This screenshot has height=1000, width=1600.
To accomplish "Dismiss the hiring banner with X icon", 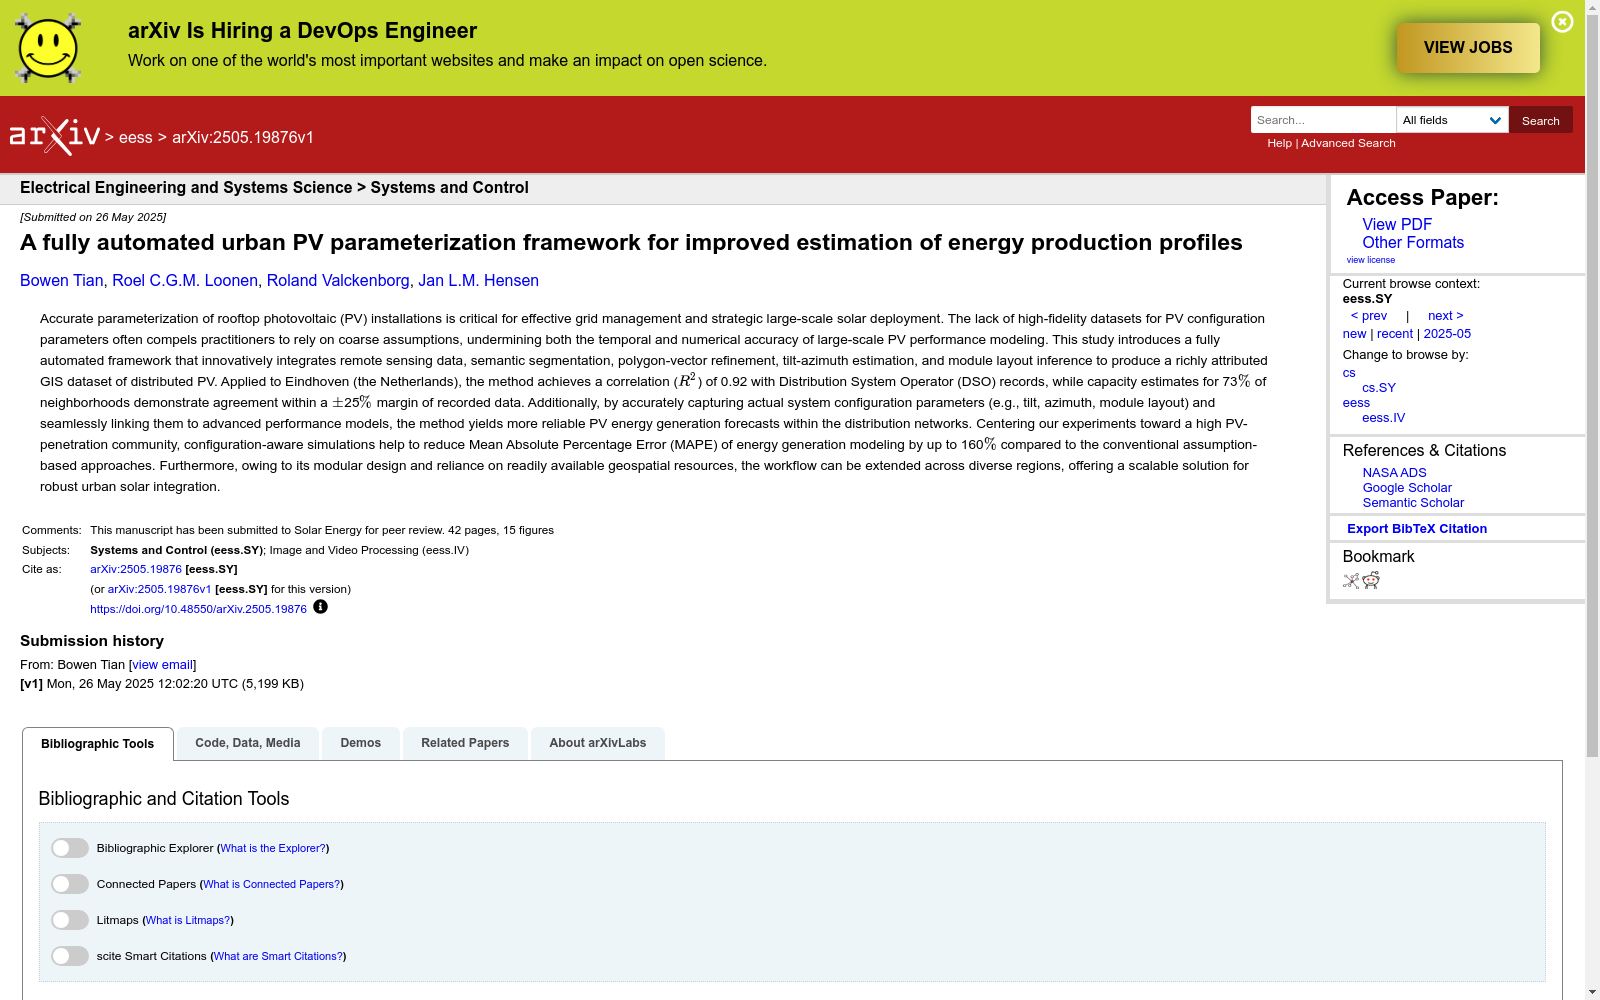I will pos(1562,22).
